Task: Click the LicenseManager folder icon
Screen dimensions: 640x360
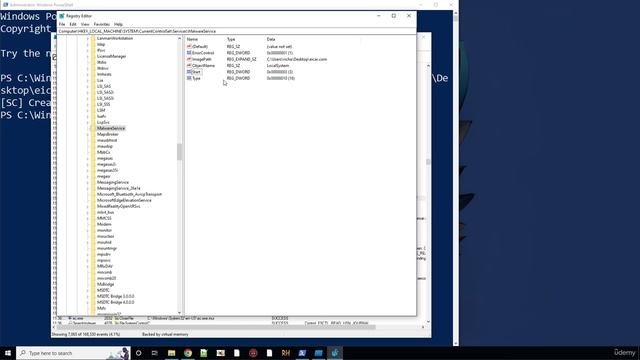Action: point(93,56)
